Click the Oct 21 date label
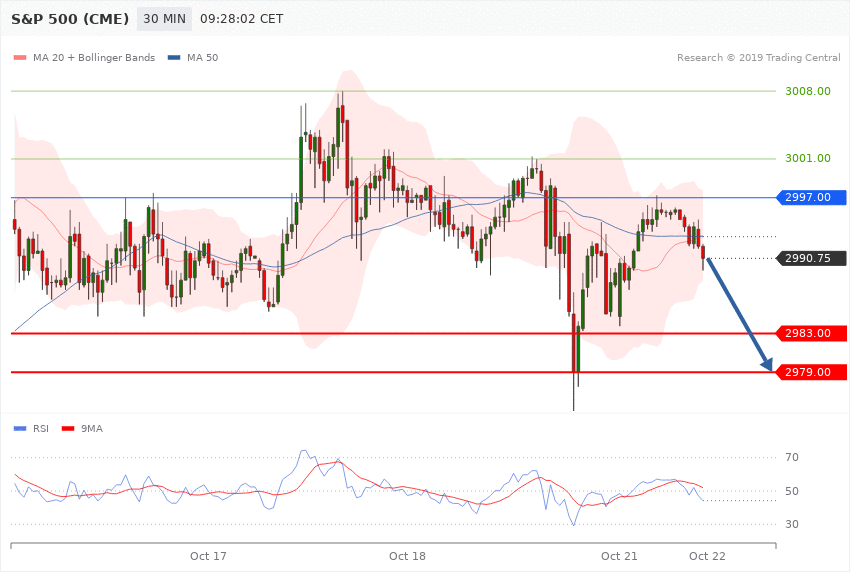 tap(619, 556)
